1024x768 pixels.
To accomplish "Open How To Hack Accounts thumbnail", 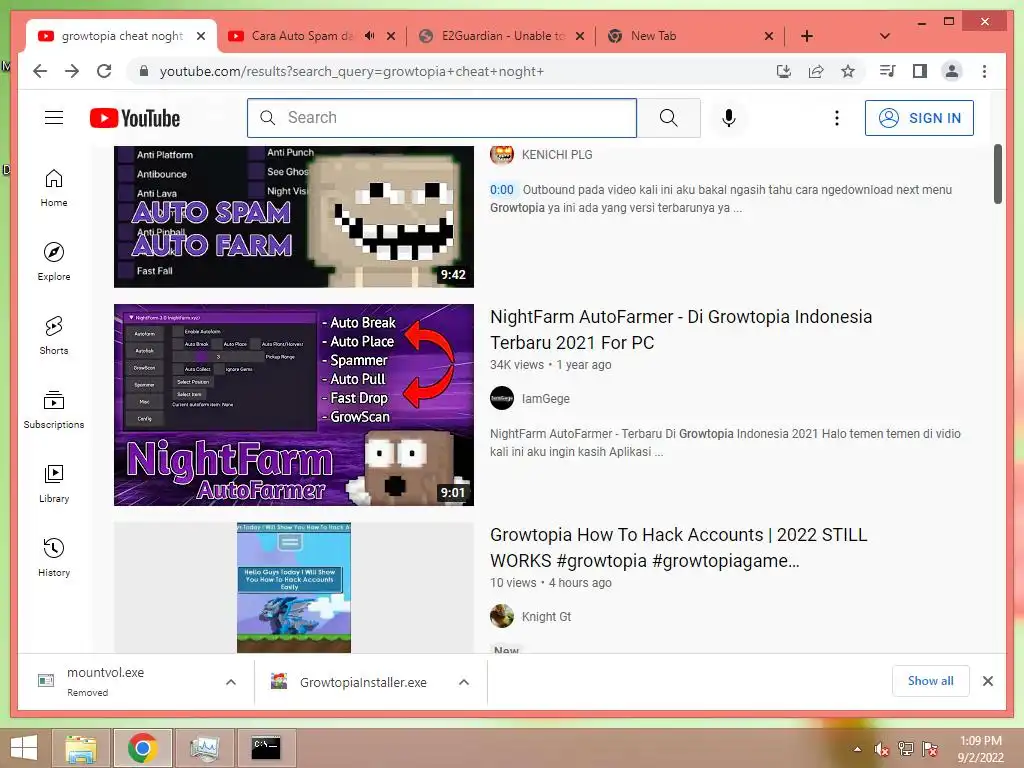I will pos(294,587).
